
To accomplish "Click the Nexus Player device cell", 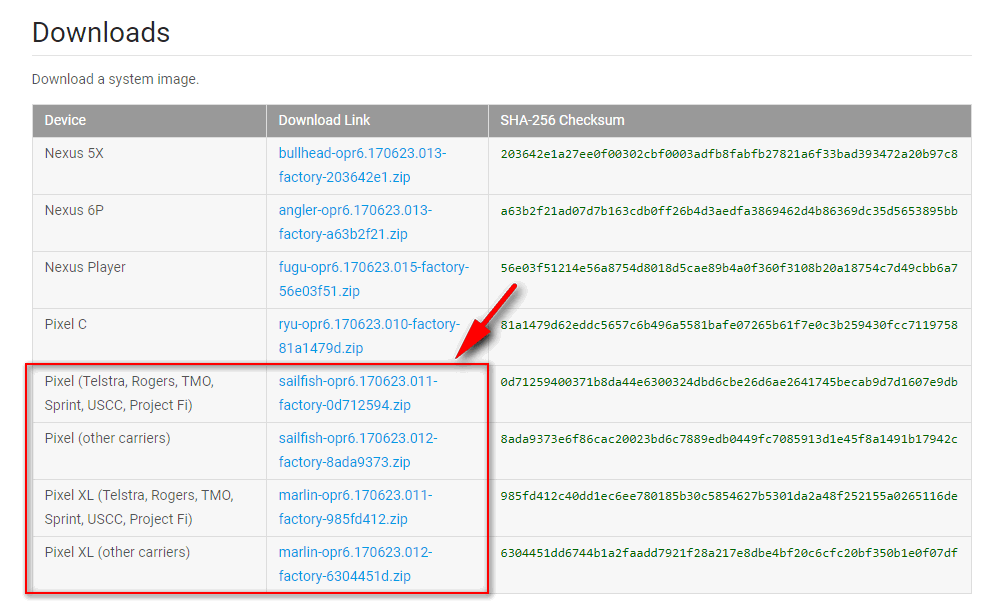I will pos(85,267).
